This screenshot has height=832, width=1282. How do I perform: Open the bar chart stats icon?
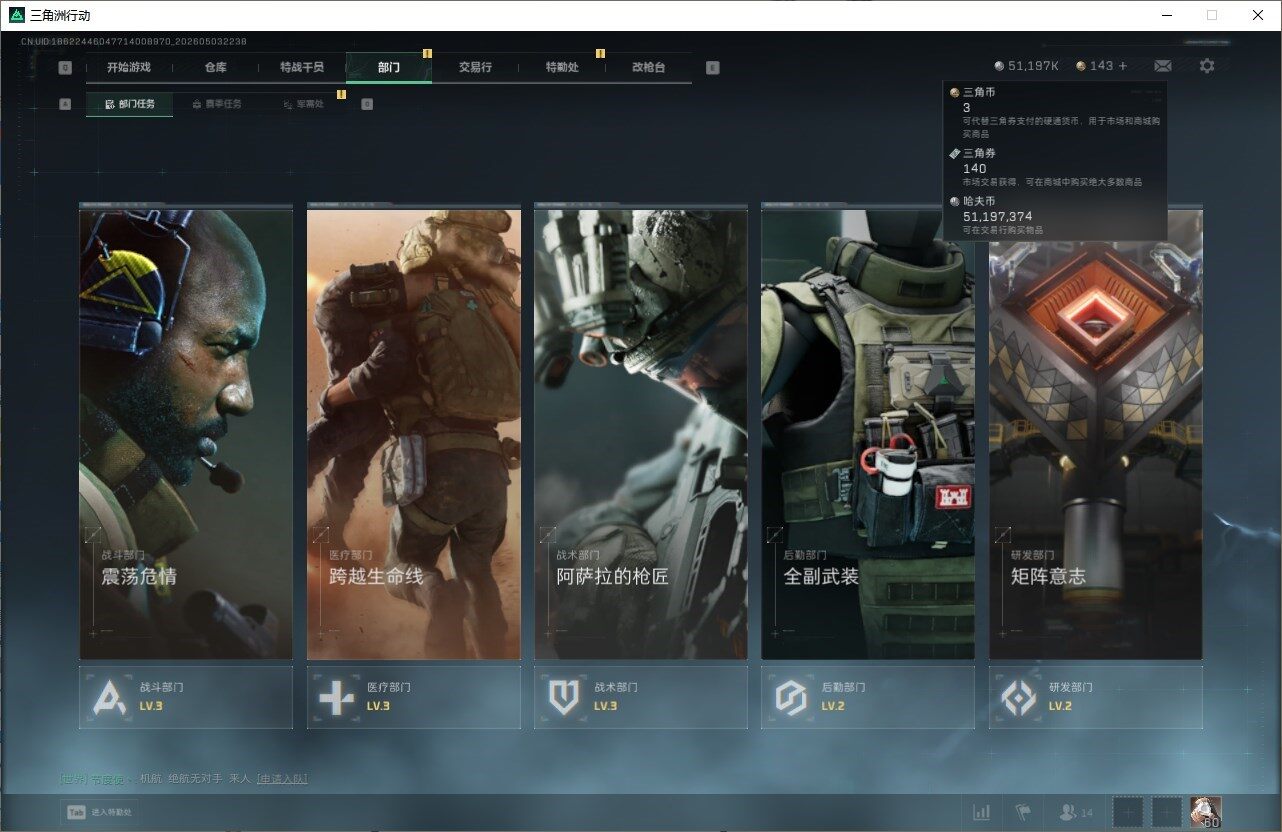click(982, 813)
